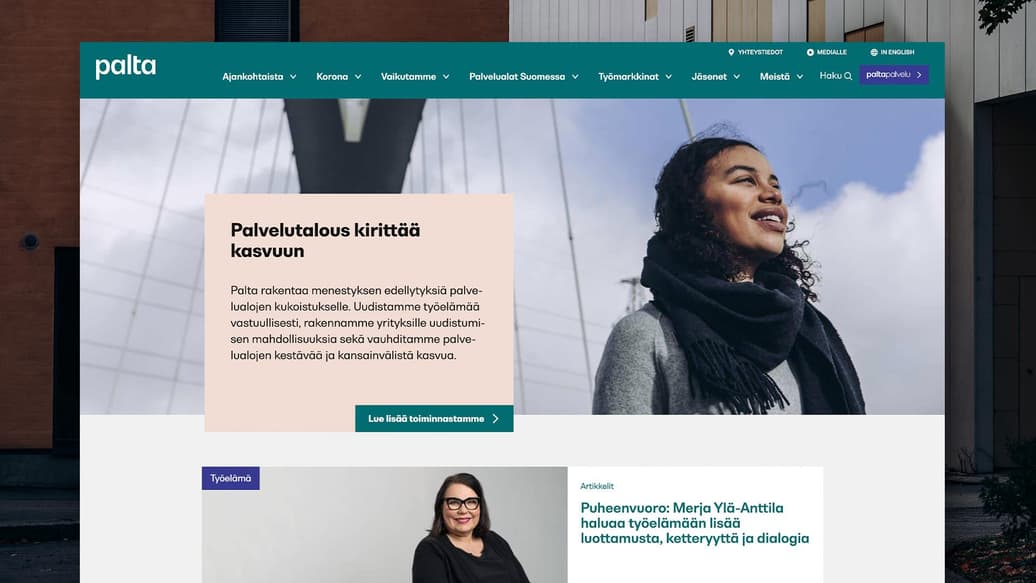Open the Vaikutamme dropdown arrow
The width and height of the screenshot is (1036, 583).
point(446,77)
